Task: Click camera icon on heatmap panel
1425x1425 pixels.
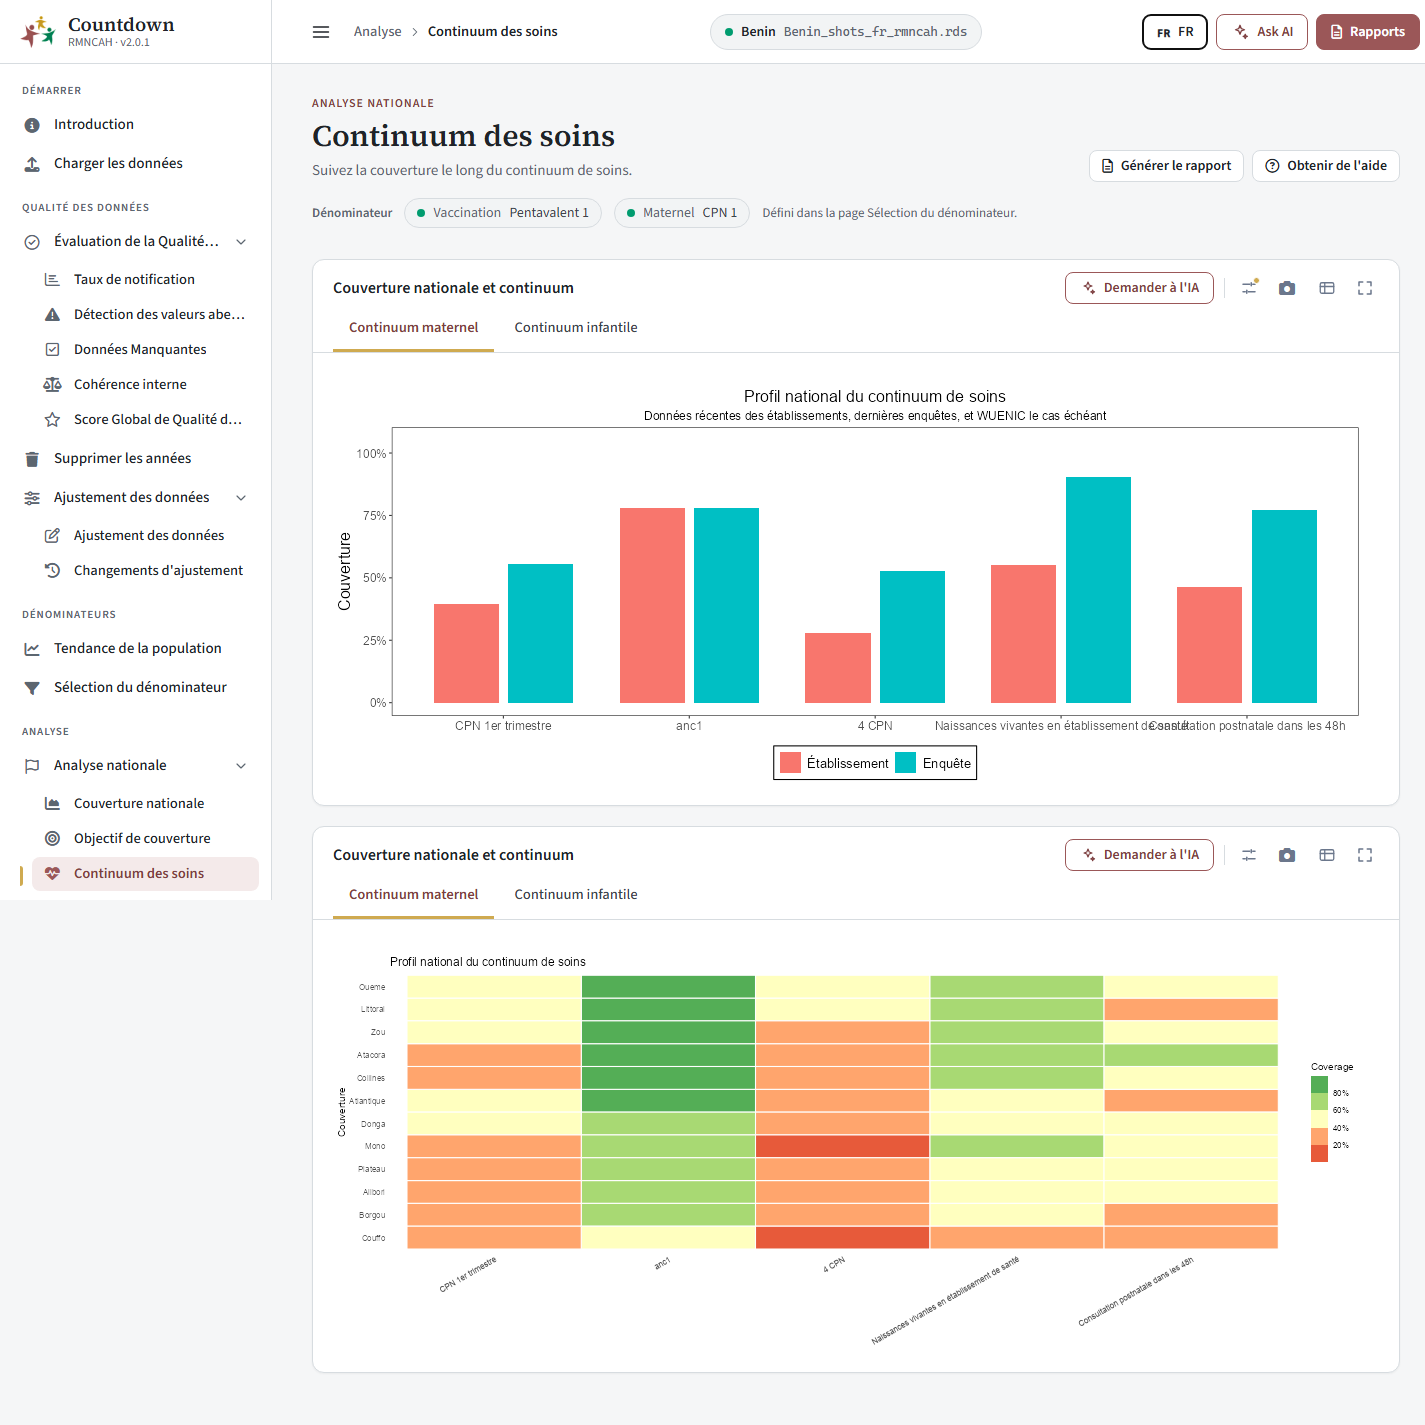Action: pos(1287,855)
